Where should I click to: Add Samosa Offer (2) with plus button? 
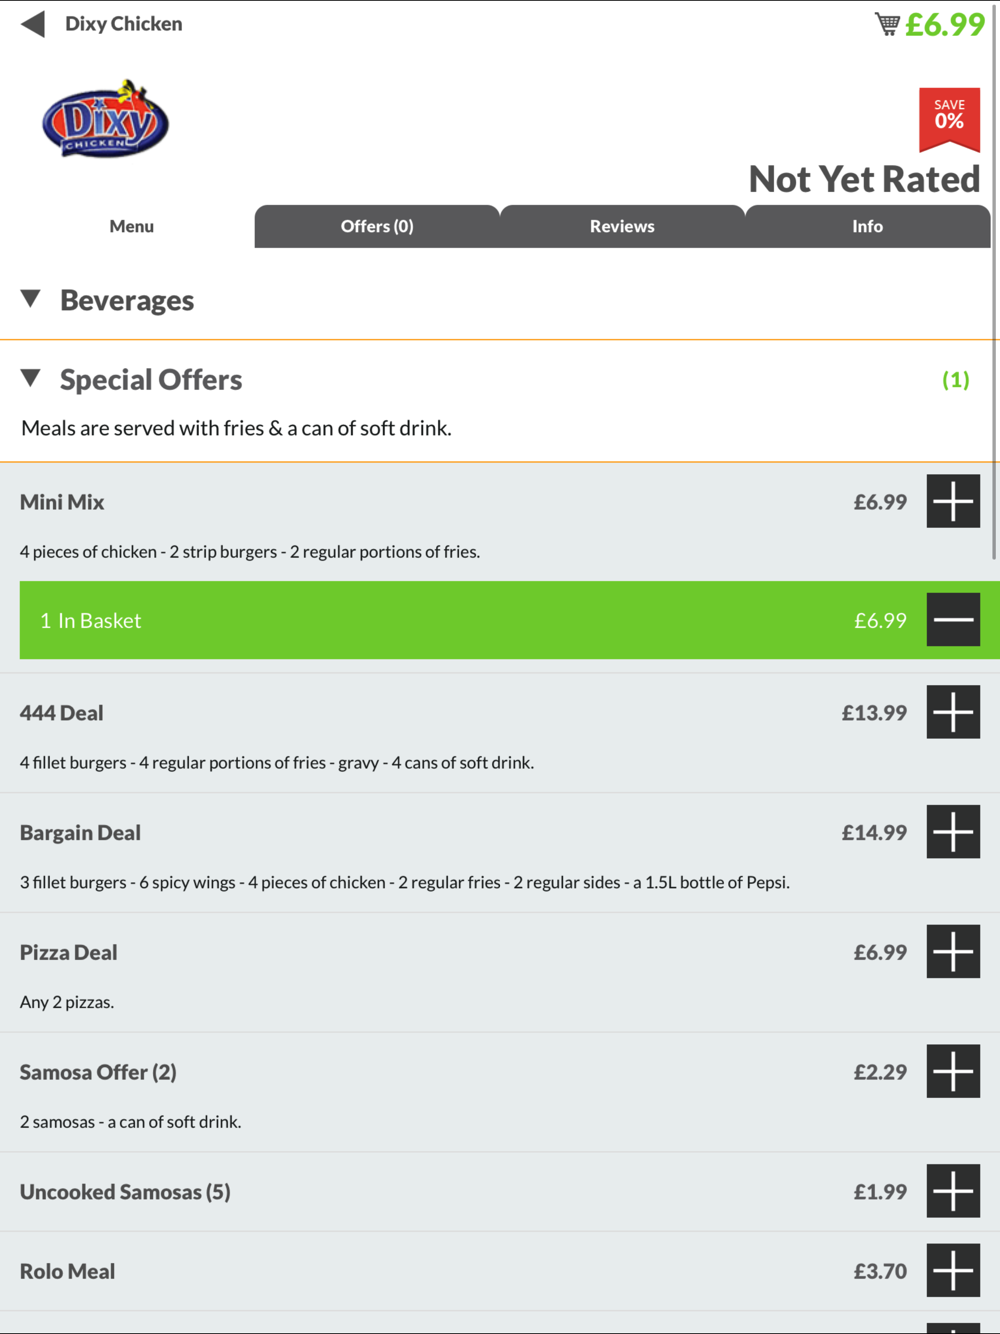coord(953,1071)
